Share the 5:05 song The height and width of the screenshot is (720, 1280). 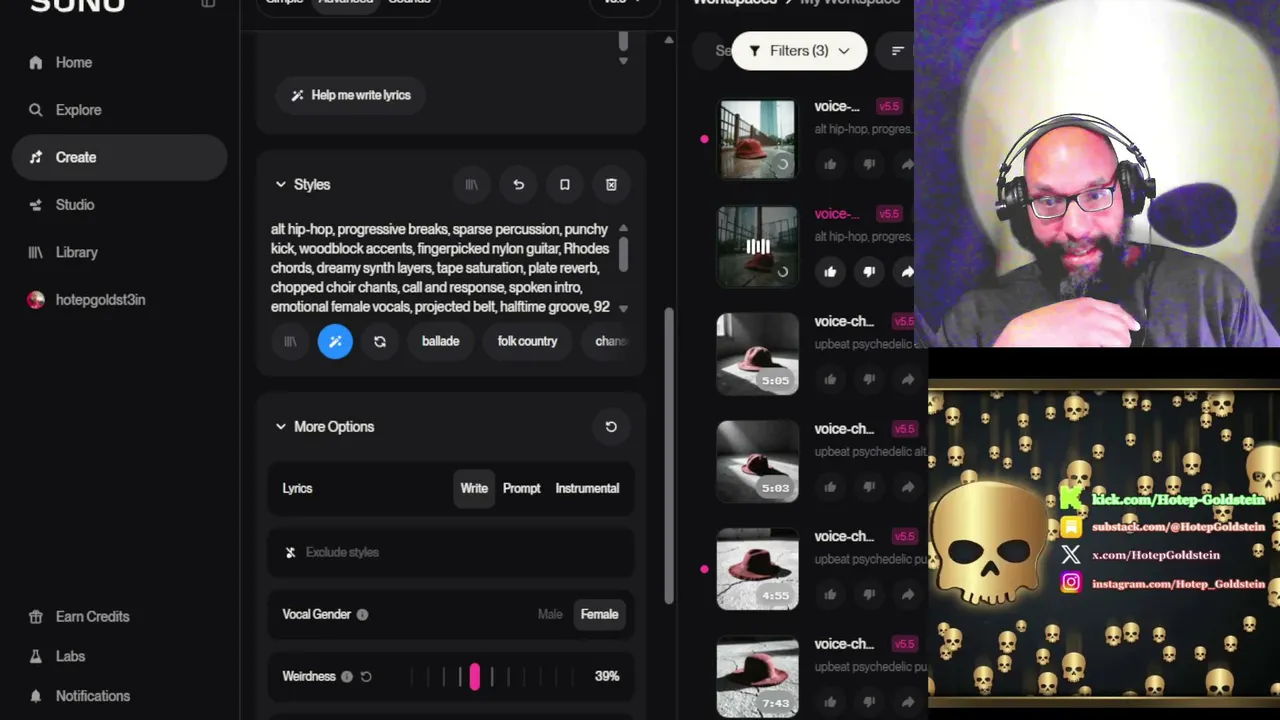(907, 379)
